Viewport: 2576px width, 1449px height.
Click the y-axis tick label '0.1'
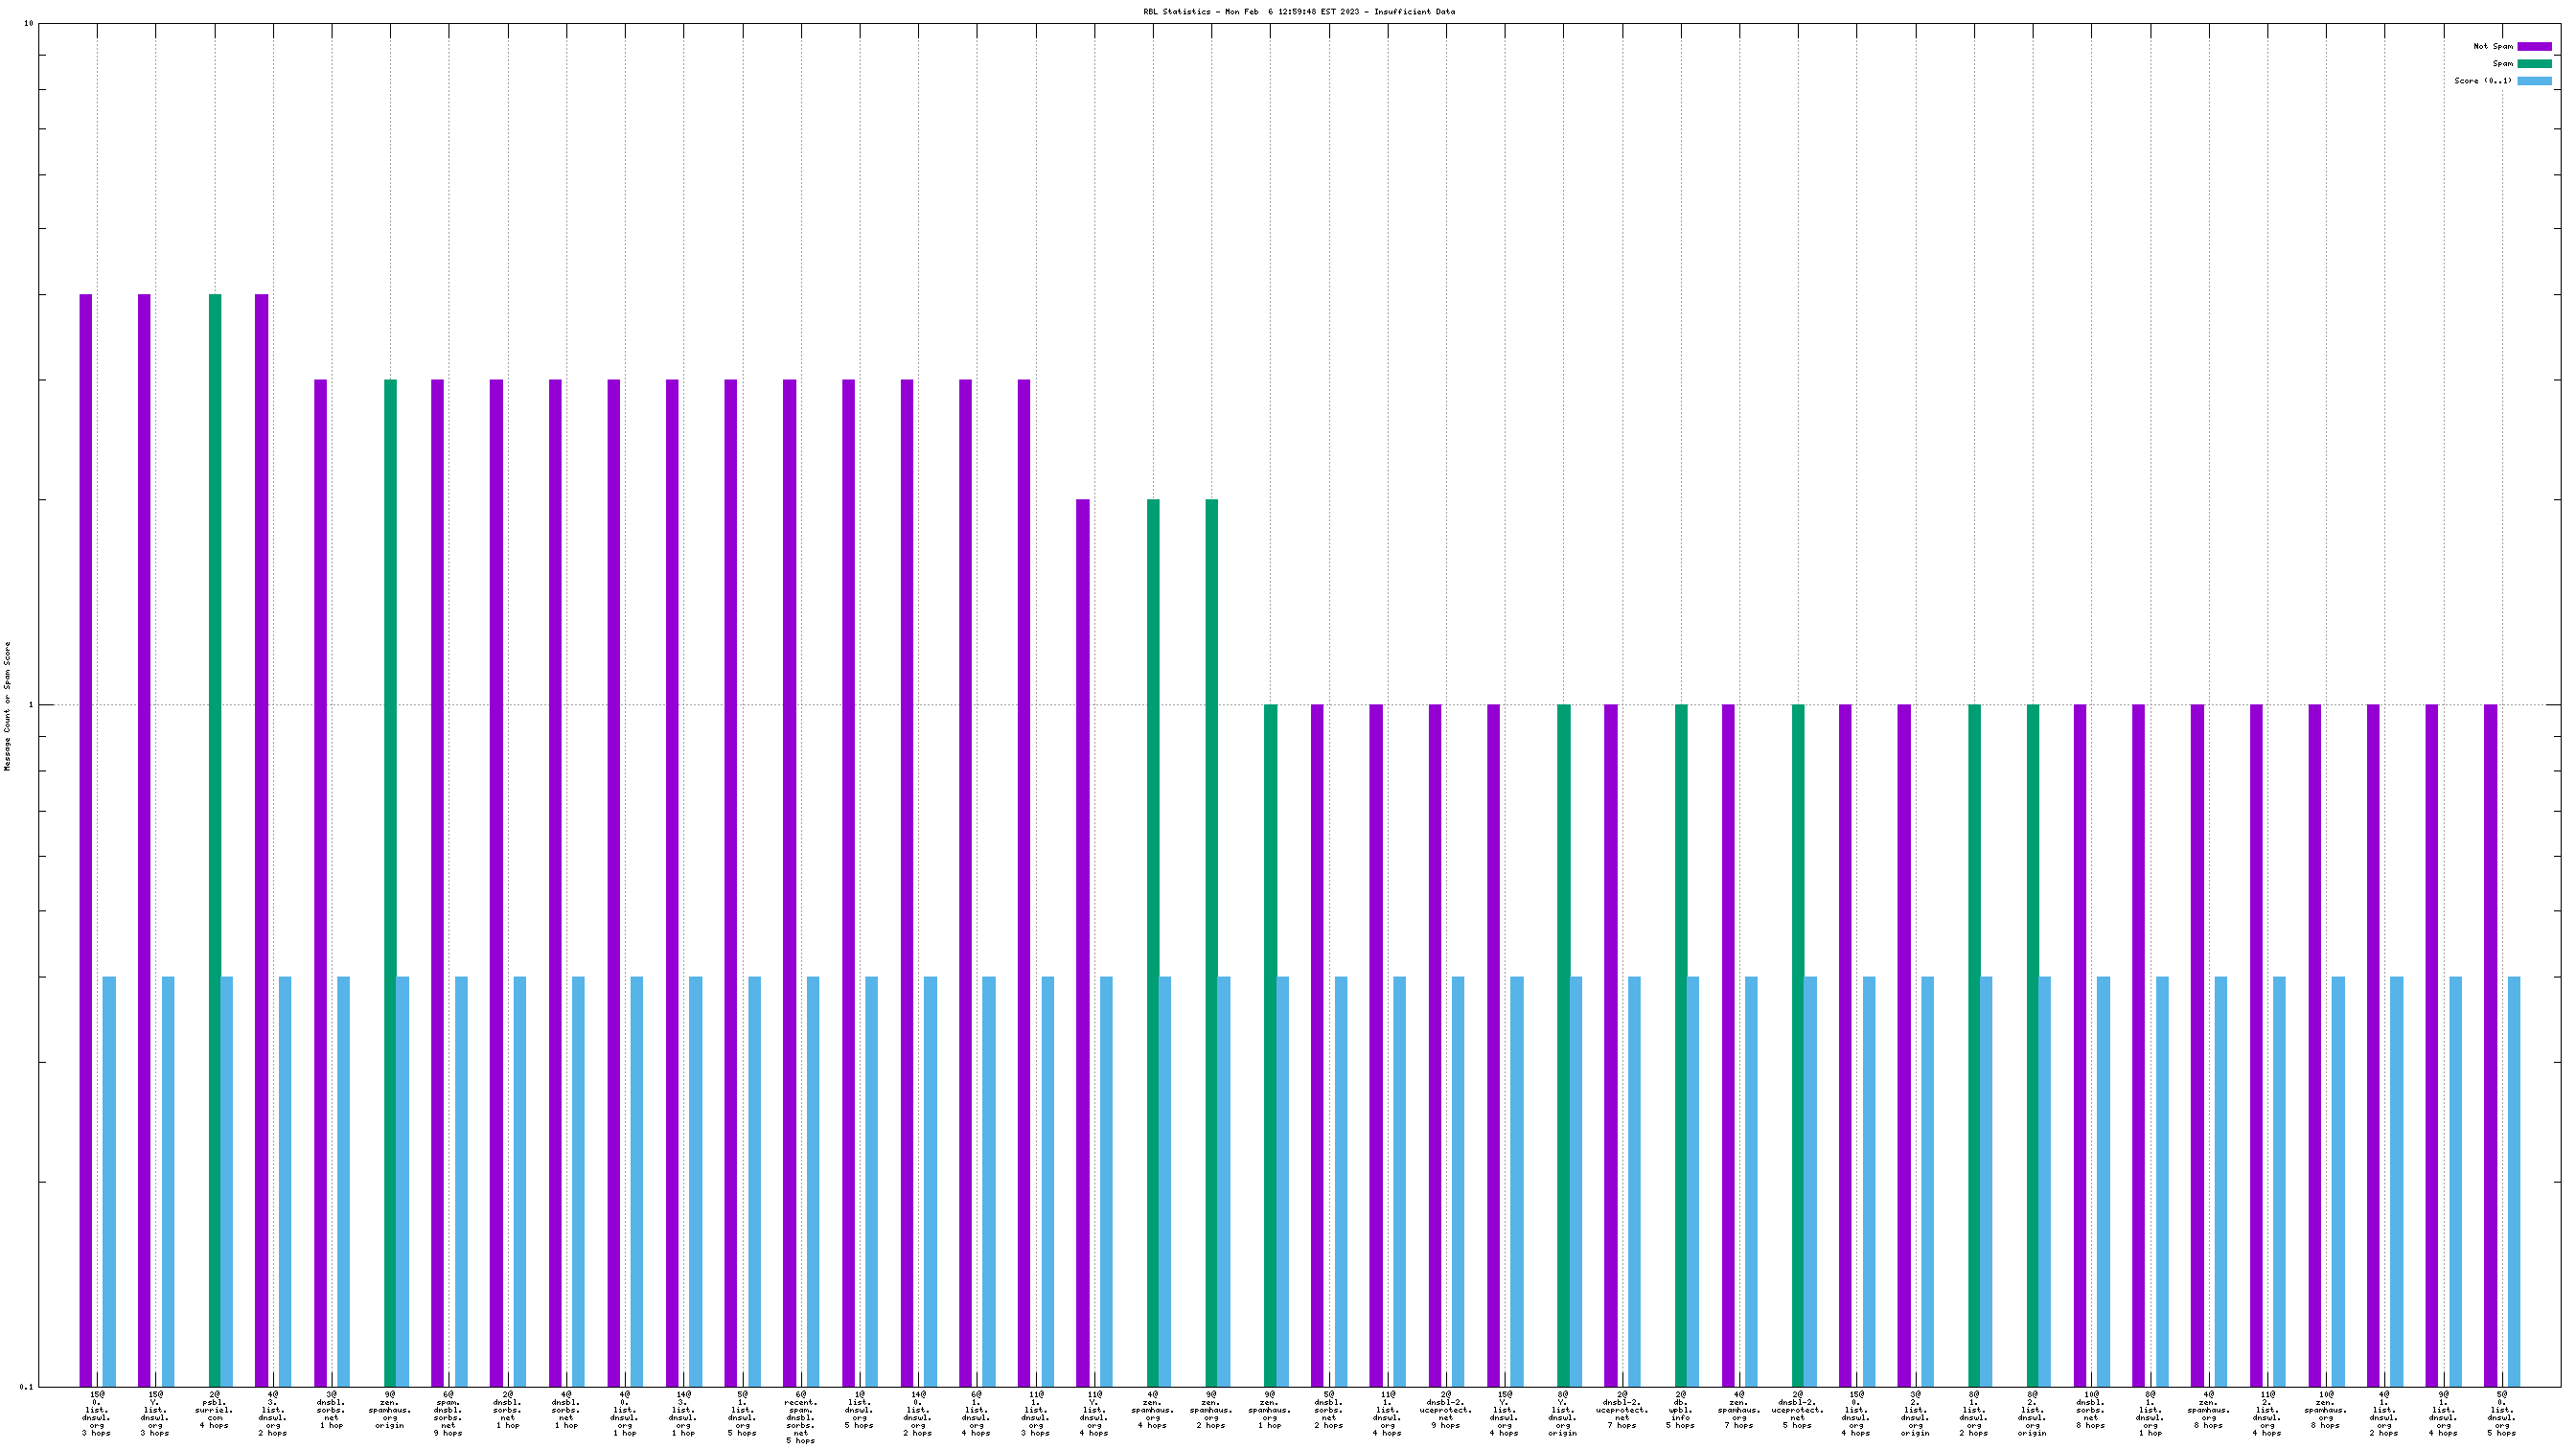tap(26, 1387)
